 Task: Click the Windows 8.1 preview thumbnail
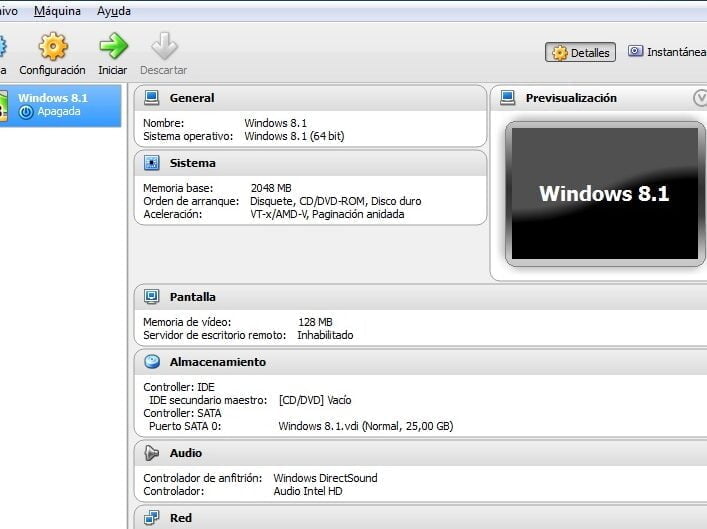[604, 194]
